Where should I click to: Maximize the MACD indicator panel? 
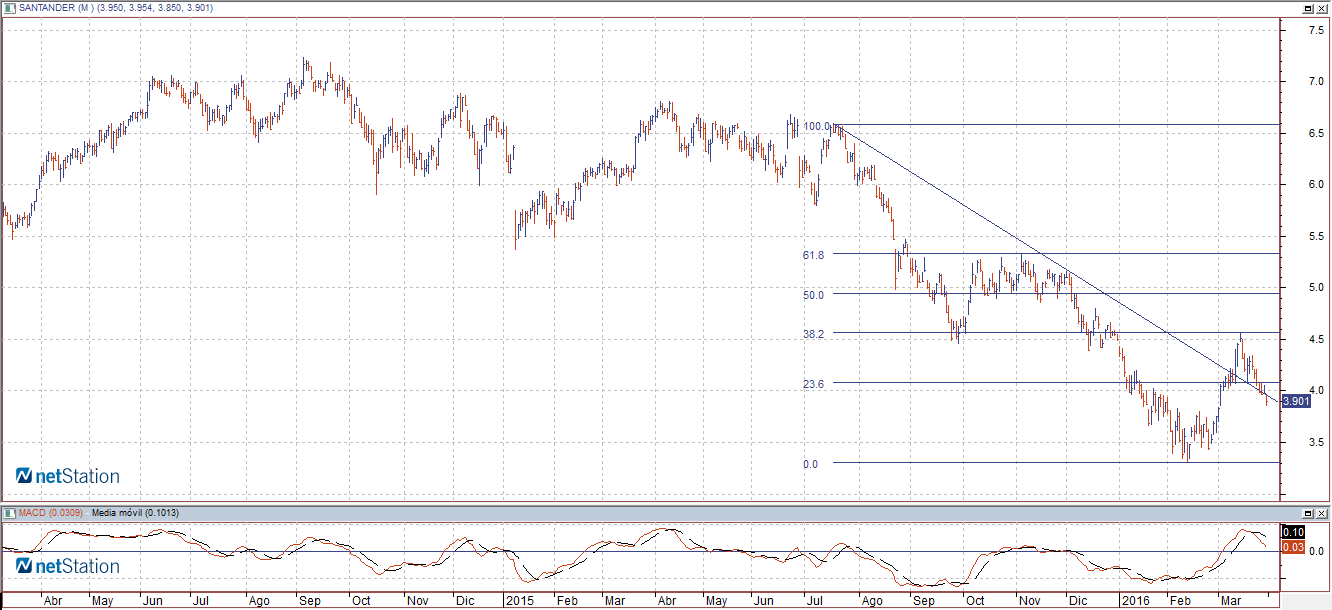(x=1307, y=512)
